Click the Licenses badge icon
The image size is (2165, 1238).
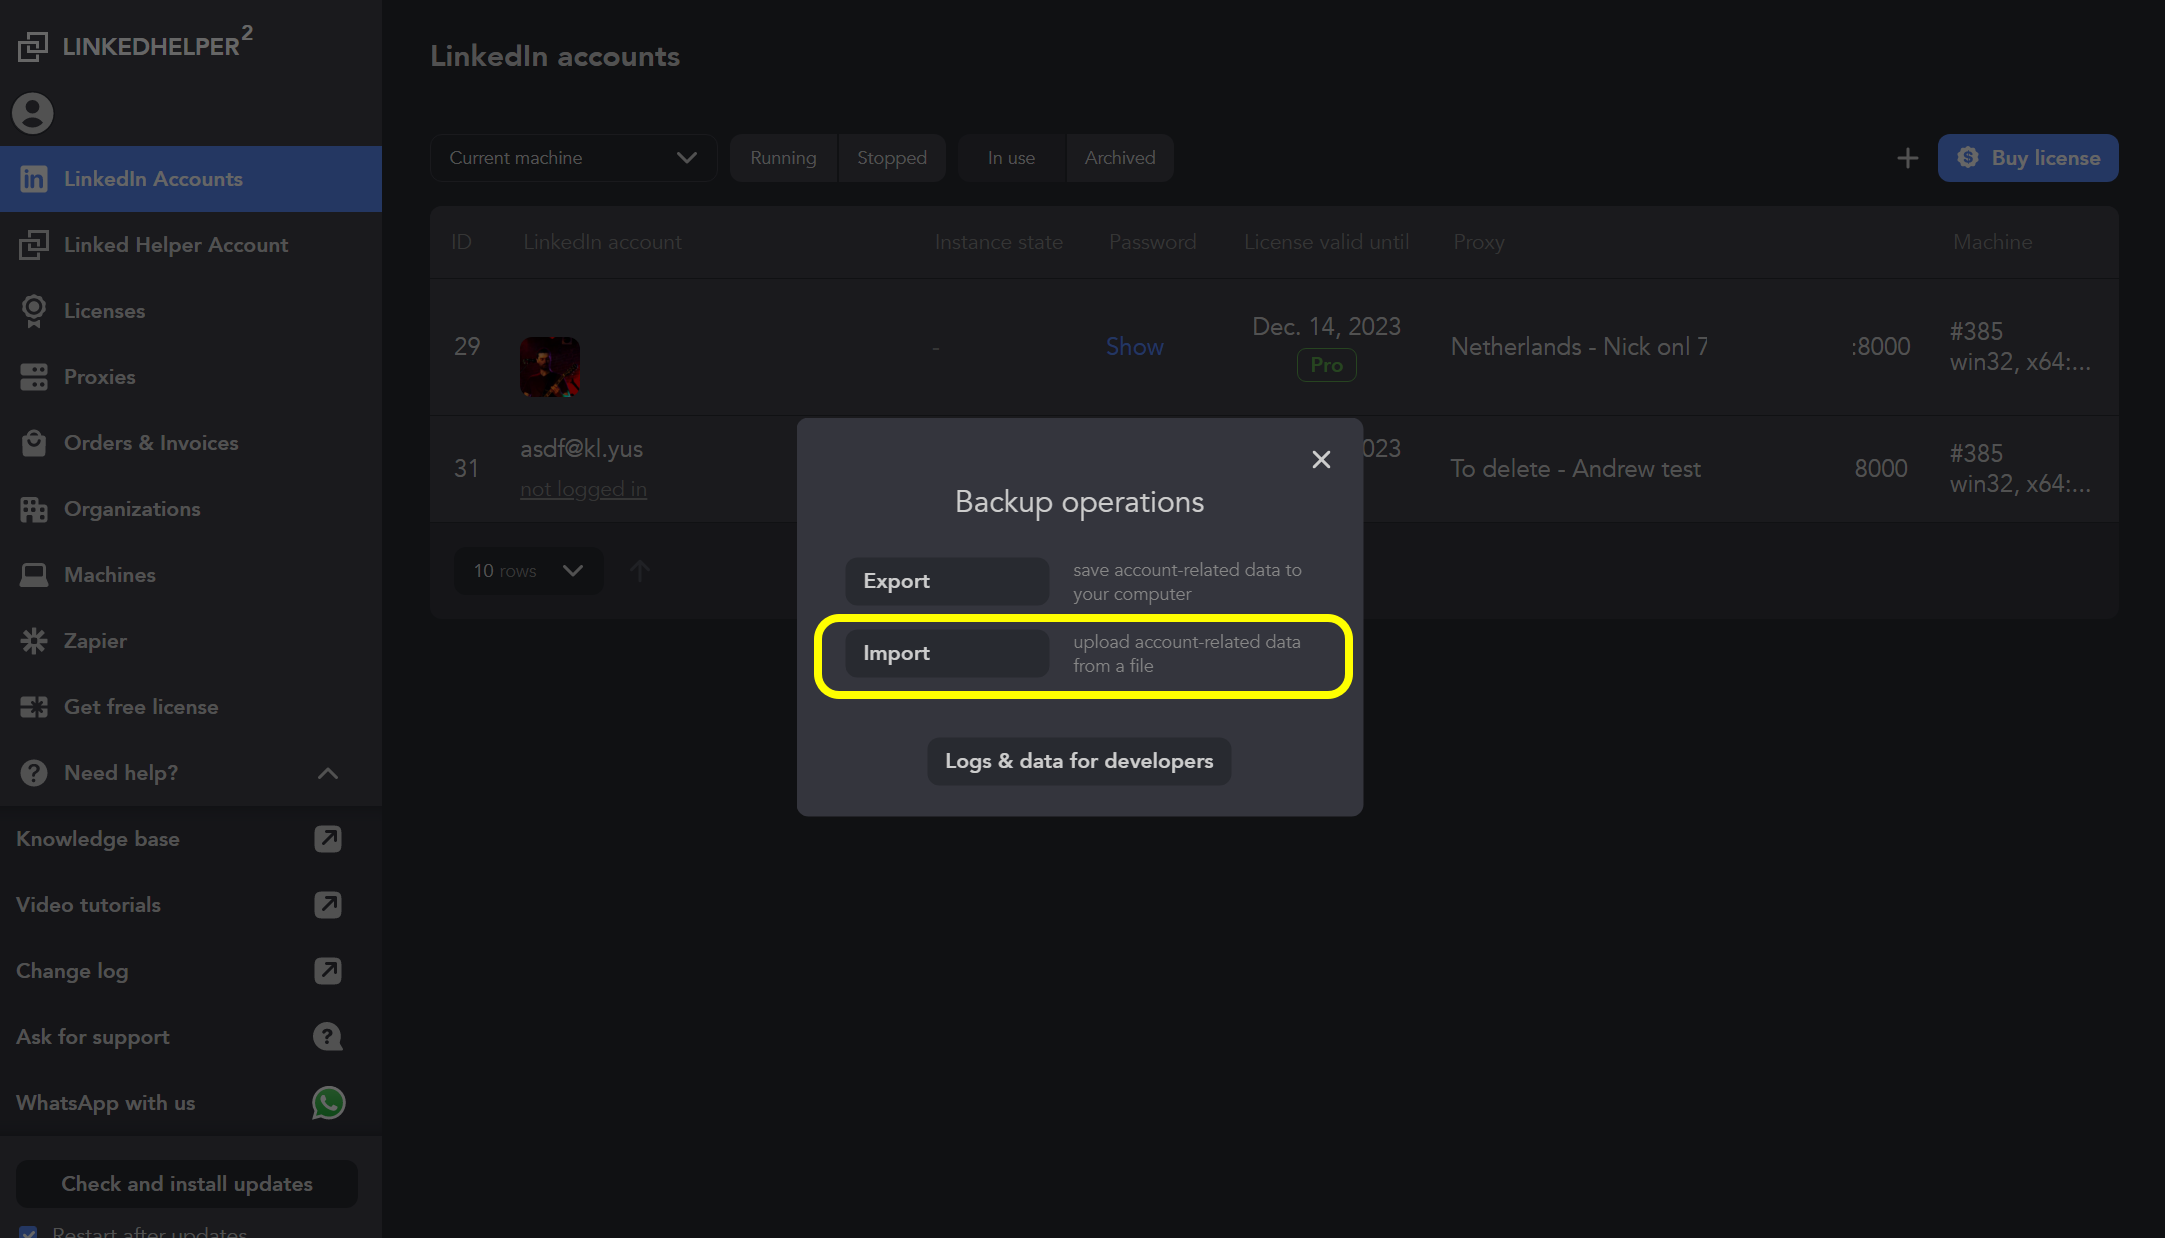(x=34, y=311)
